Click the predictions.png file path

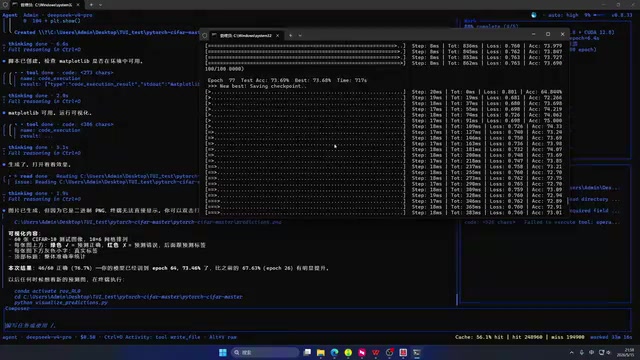pos(148,222)
